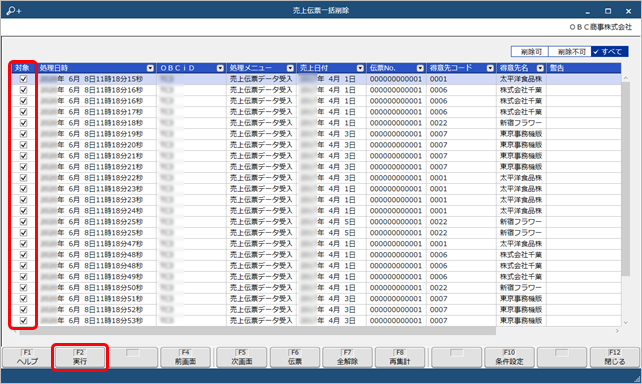Screen dimensions: 642x384
Task: Clear all selections with F7 全解除
Action: point(347,357)
